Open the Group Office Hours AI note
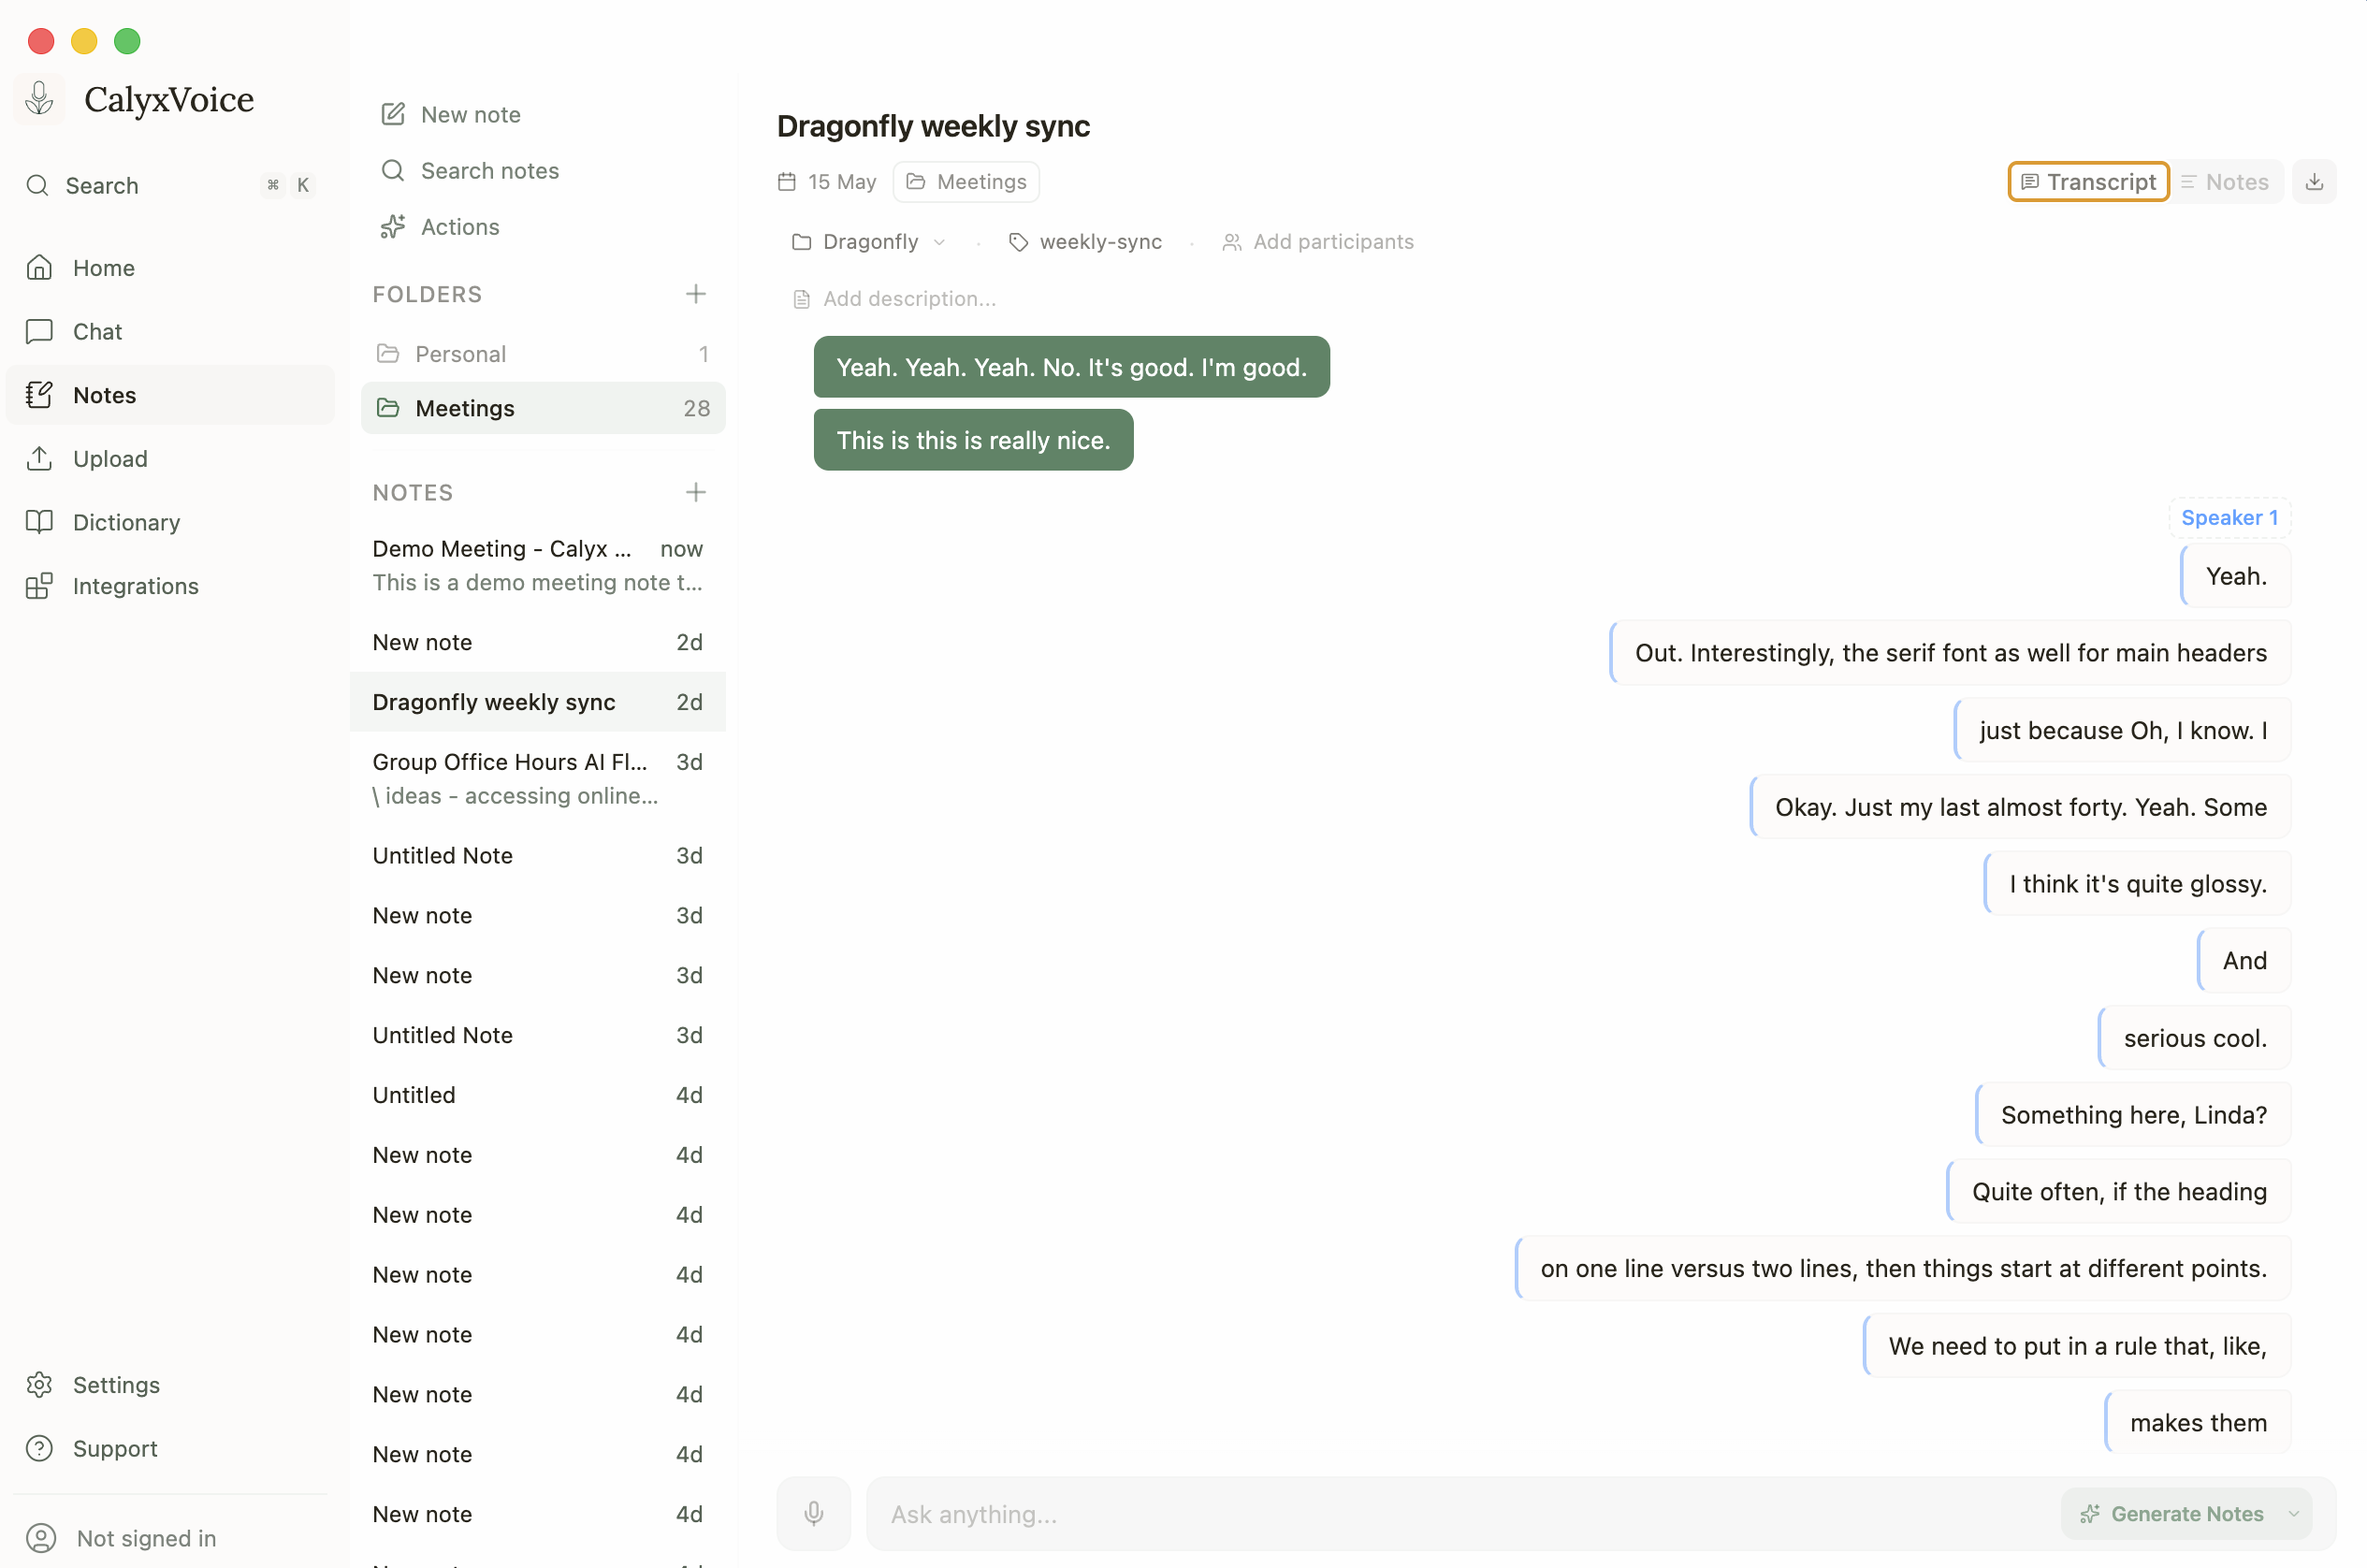Viewport: 2367px width, 1568px height. (538, 779)
